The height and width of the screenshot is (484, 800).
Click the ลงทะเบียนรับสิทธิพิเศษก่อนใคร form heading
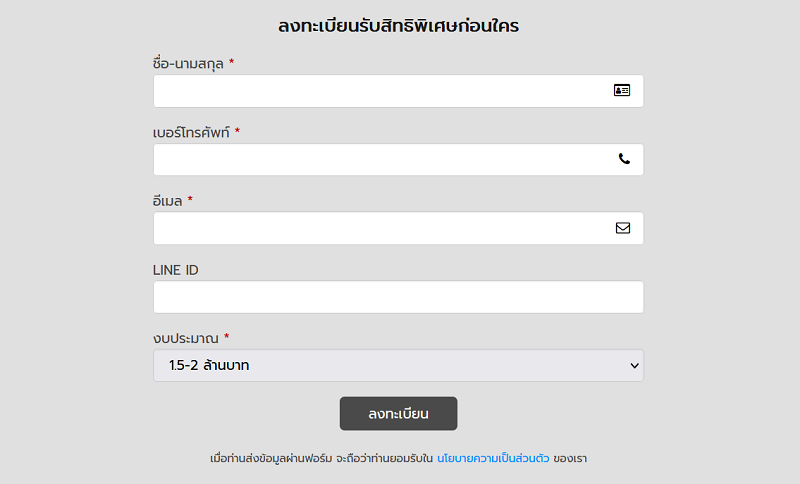tap(398, 27)
